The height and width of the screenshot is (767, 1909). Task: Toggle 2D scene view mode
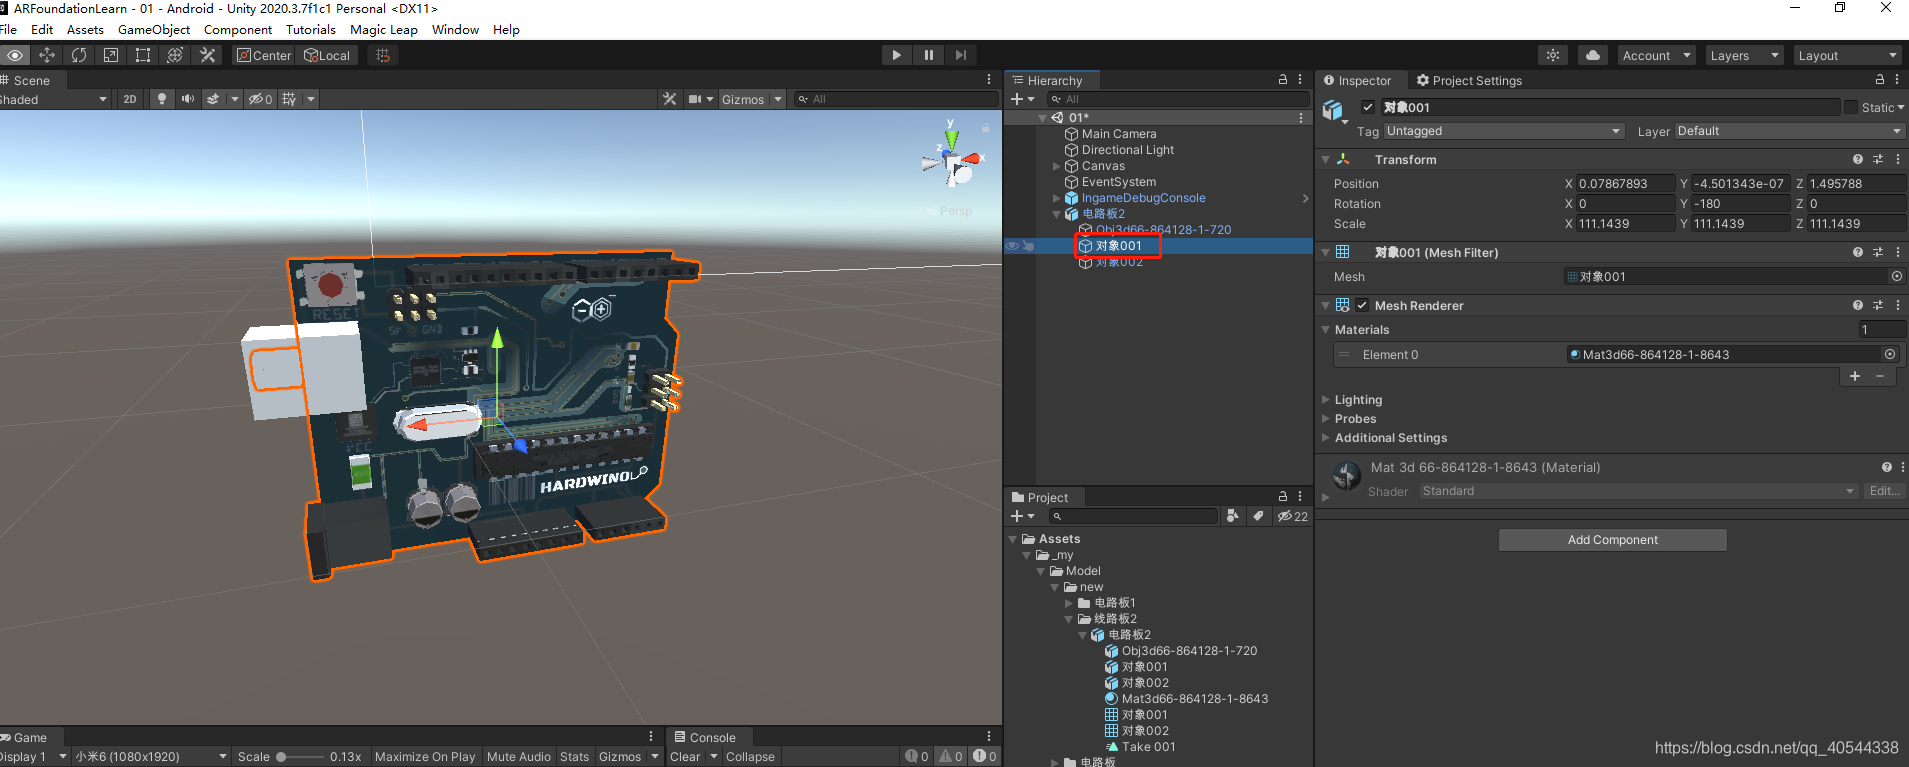(130, 99)
